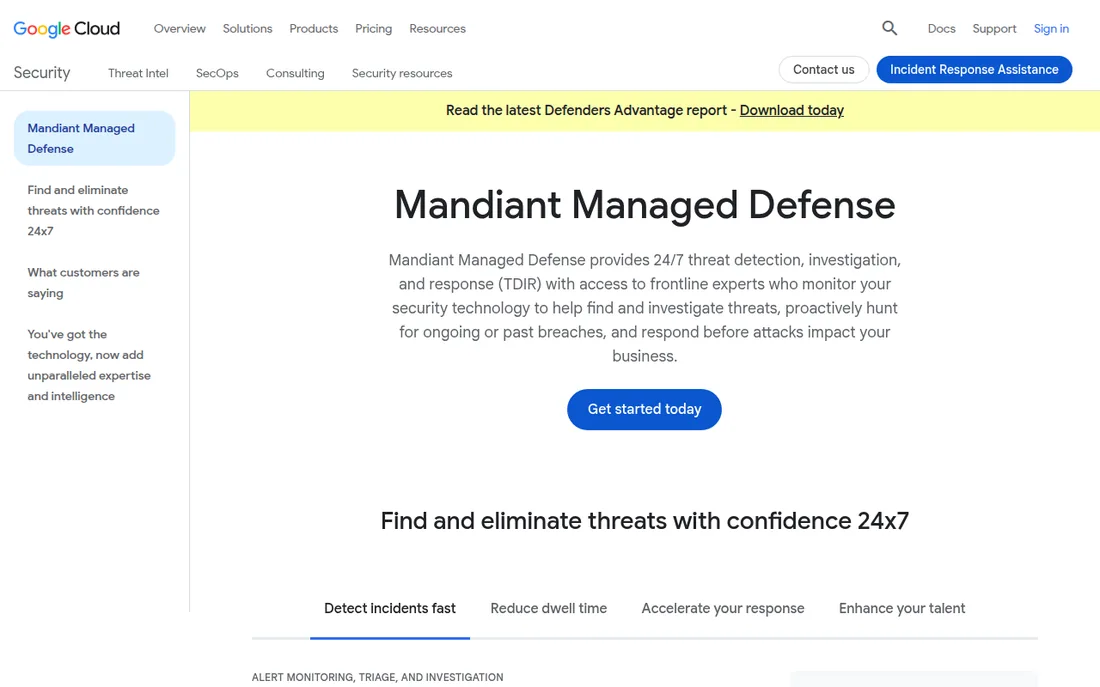
Task: Jump to Find and eliminate threats sidebar item
Action: click(94, 211)
